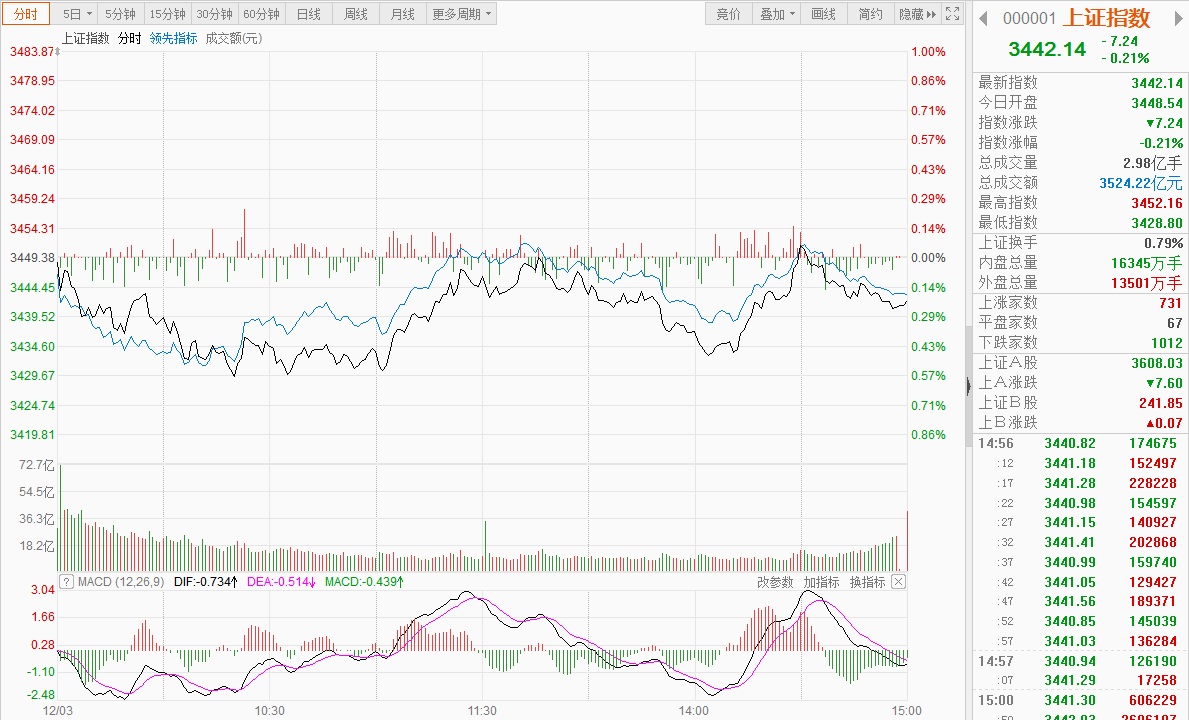This screenshot has height=720, width=1189.
Task: Go to next stock with right arrow
Action: click(x=1179, y=18)
